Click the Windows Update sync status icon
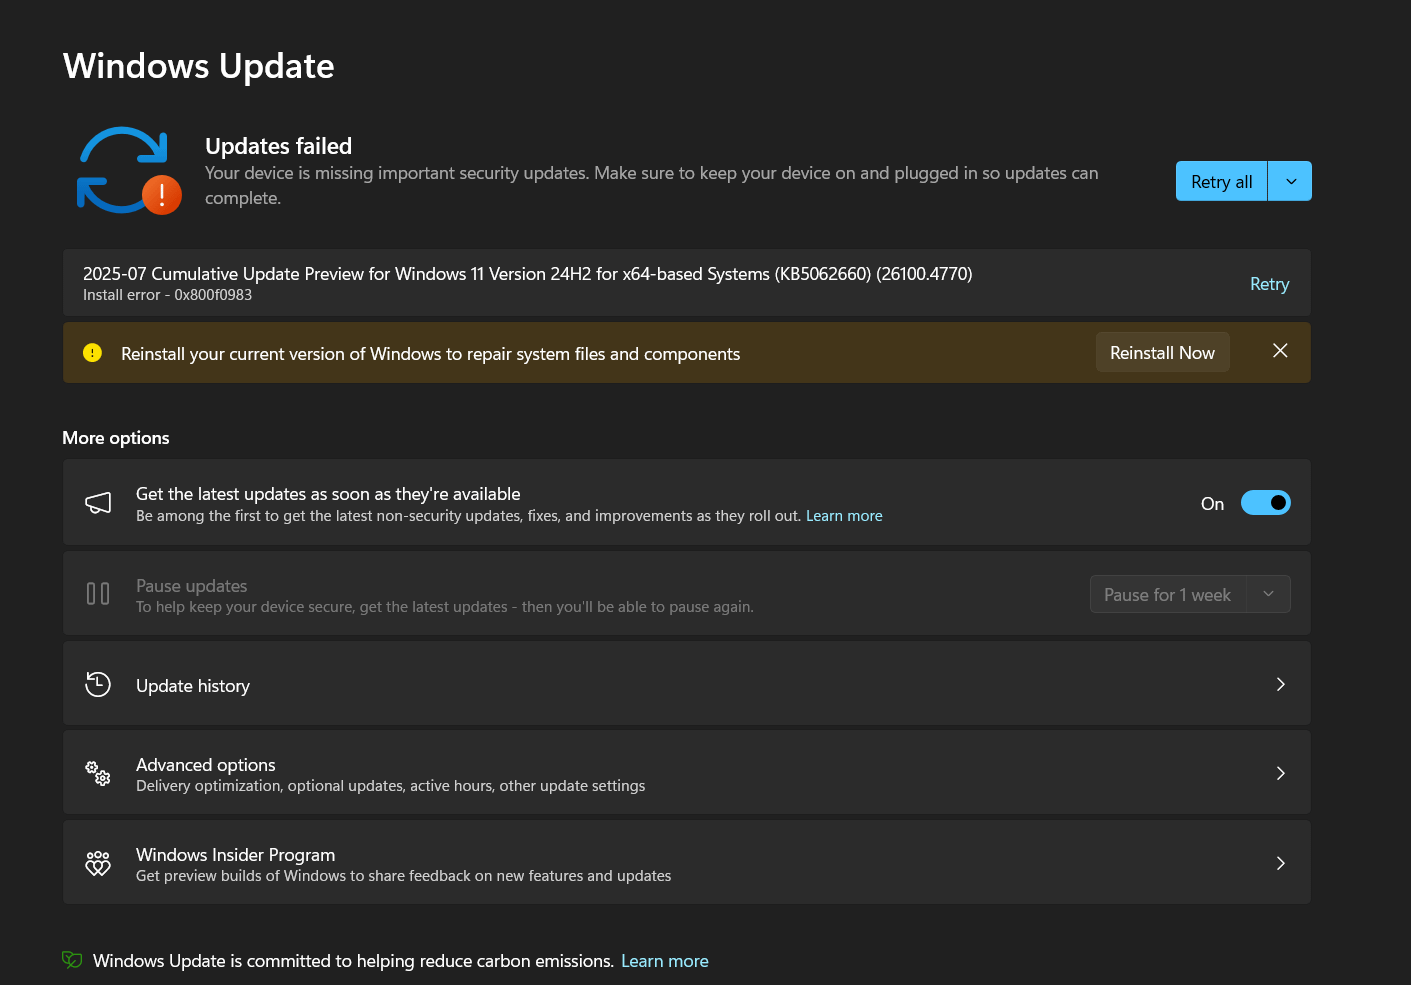 coord(129,170)
